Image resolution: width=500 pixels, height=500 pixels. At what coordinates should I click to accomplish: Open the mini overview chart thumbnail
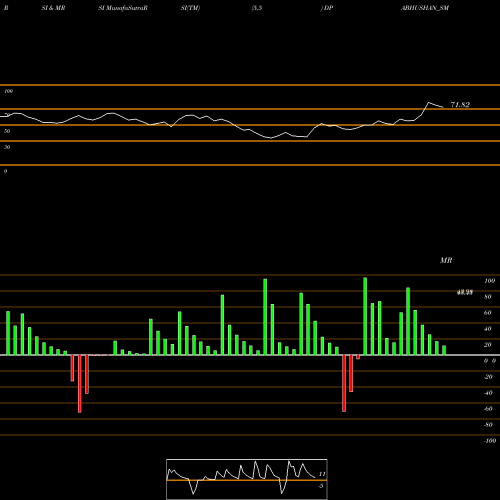pos(247,479)
